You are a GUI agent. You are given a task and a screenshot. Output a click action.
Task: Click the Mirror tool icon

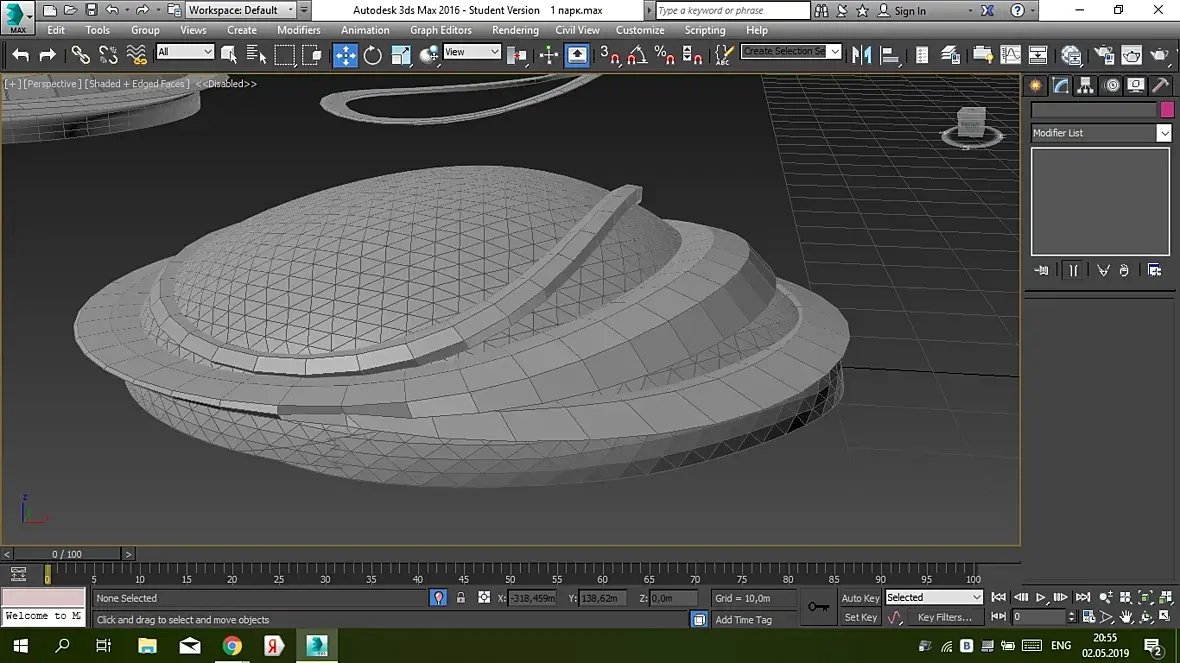pos(862,55)
